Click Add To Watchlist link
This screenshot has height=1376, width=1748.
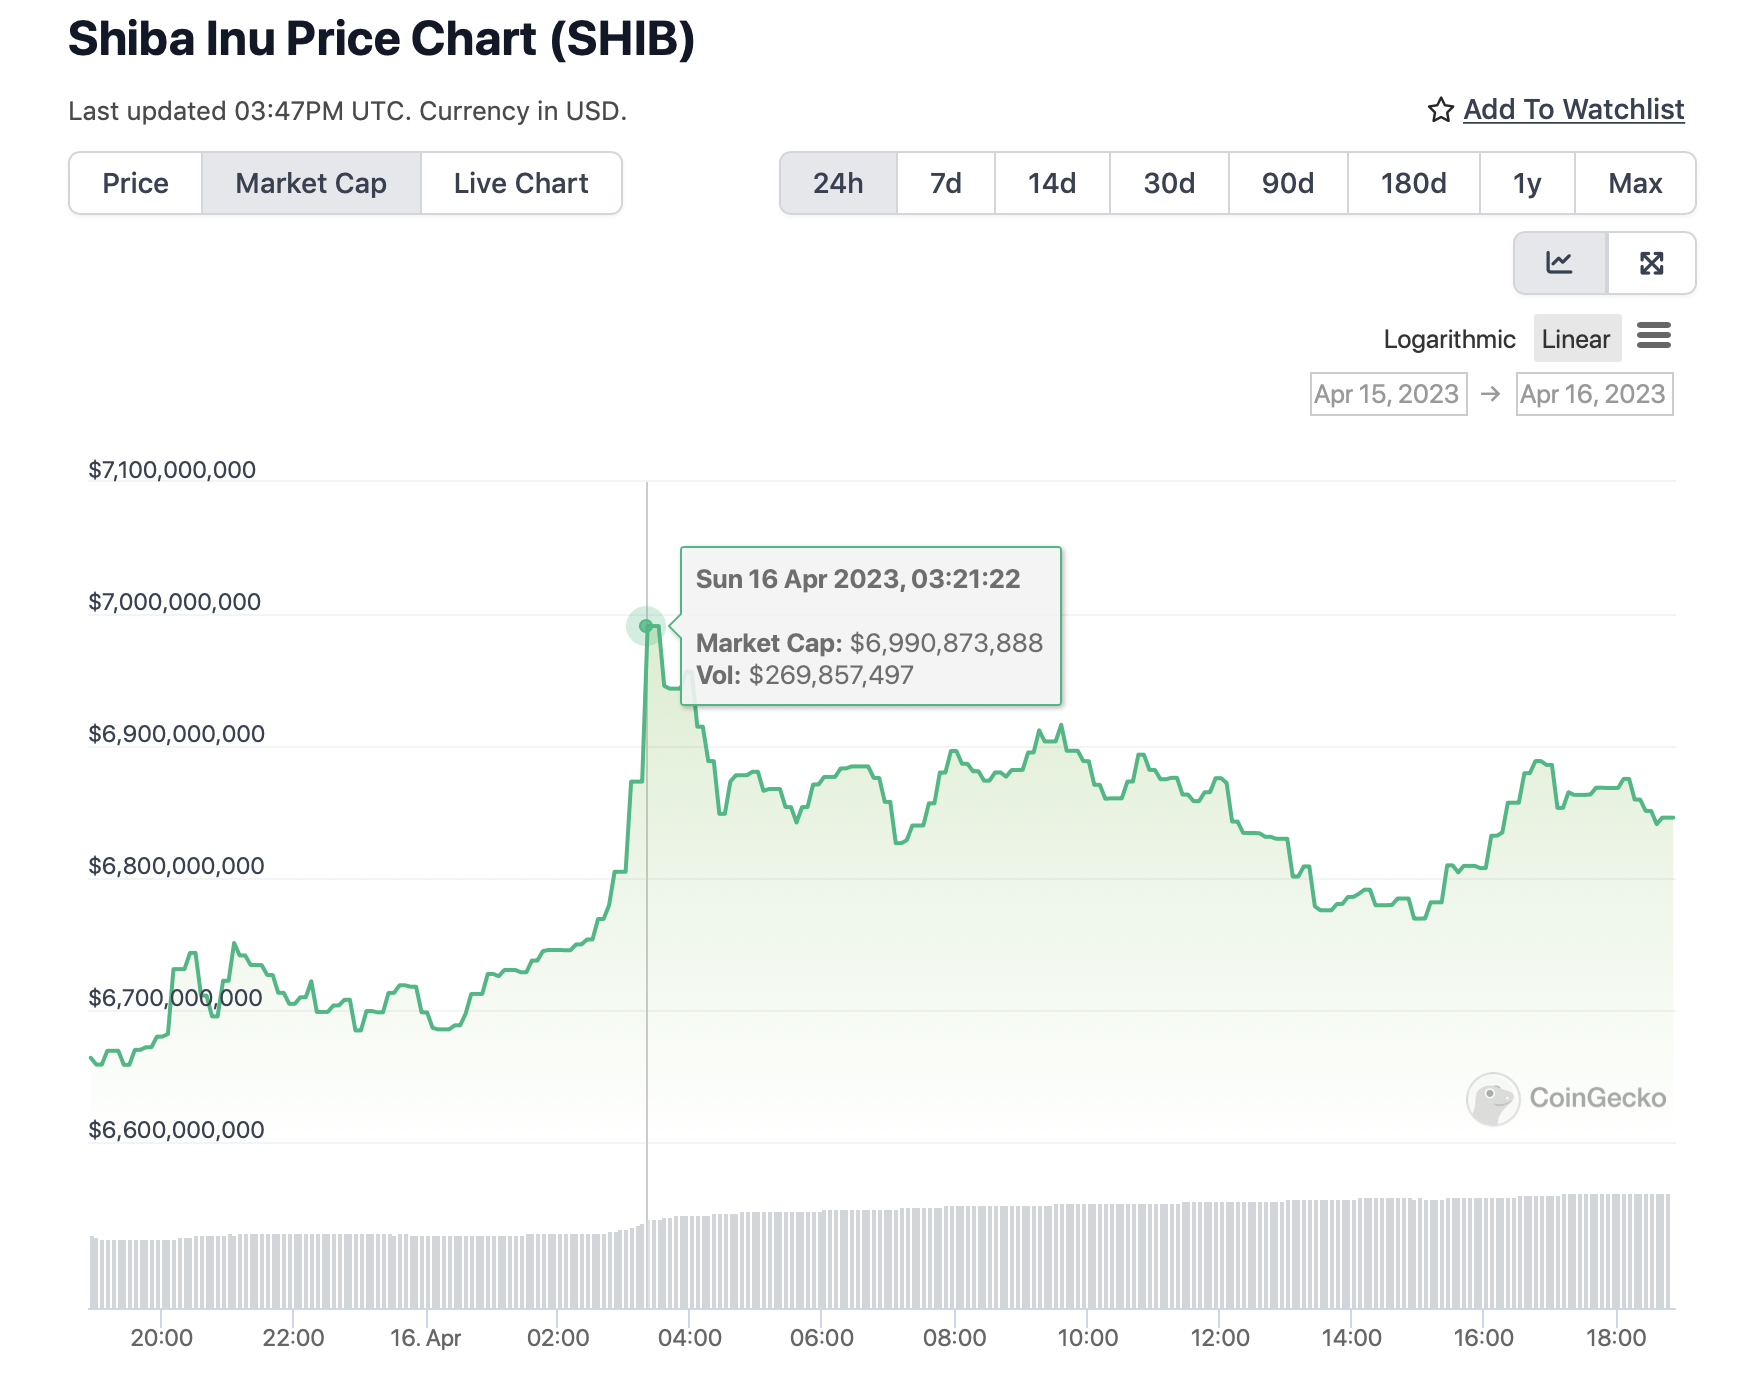(1573, 109)
